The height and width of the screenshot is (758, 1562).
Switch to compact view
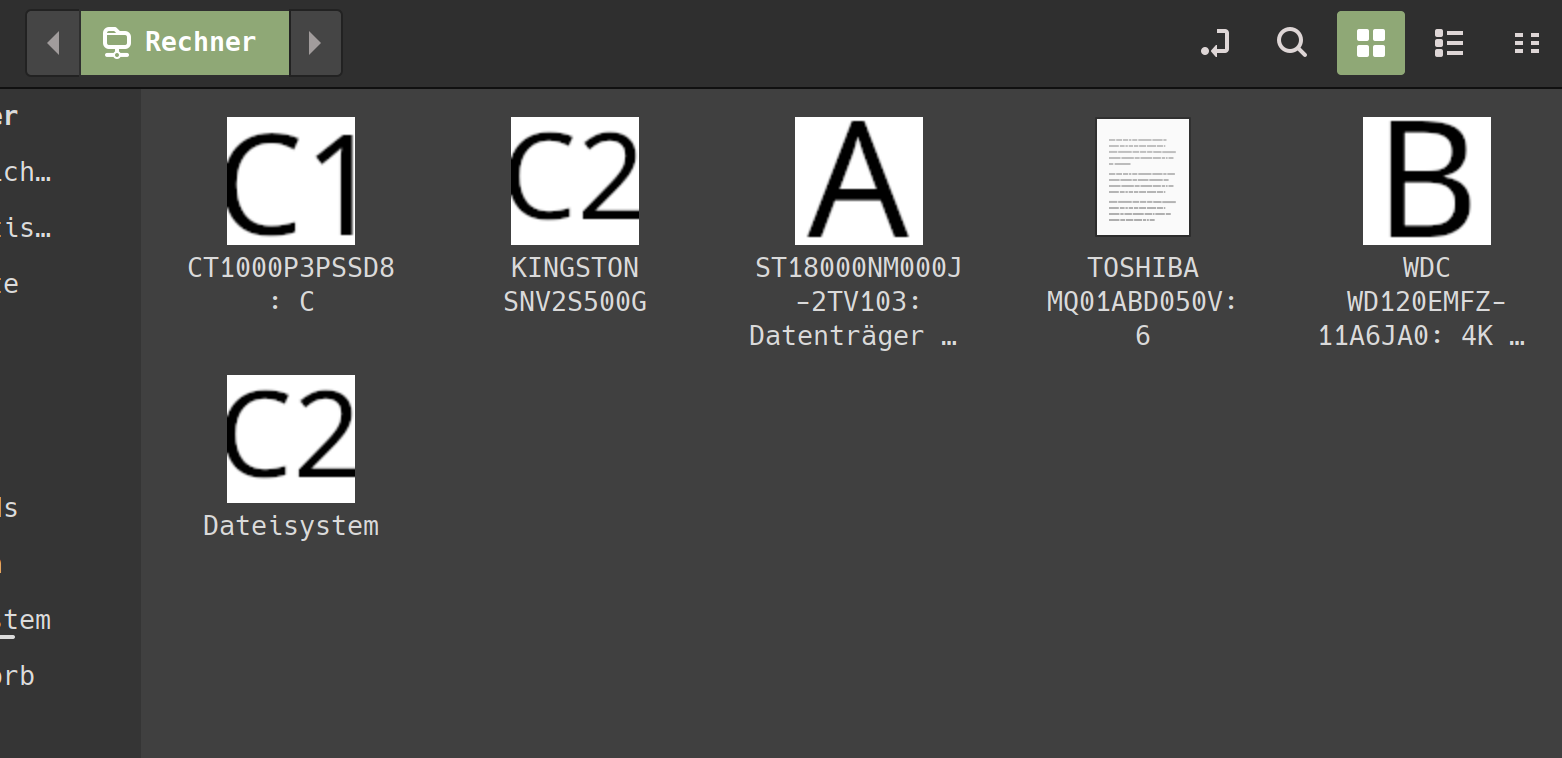pos(1526,43)
